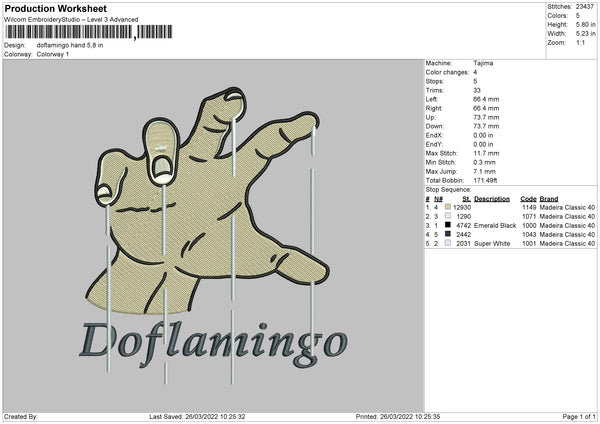Click the stitches count 23437
600x424 pixels.
[x=585, y=7]
